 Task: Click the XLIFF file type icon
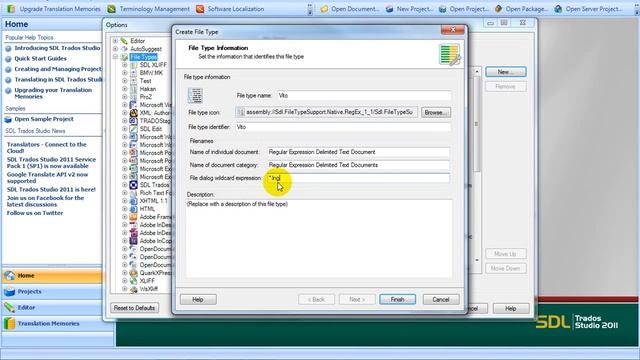pos(133,281)
